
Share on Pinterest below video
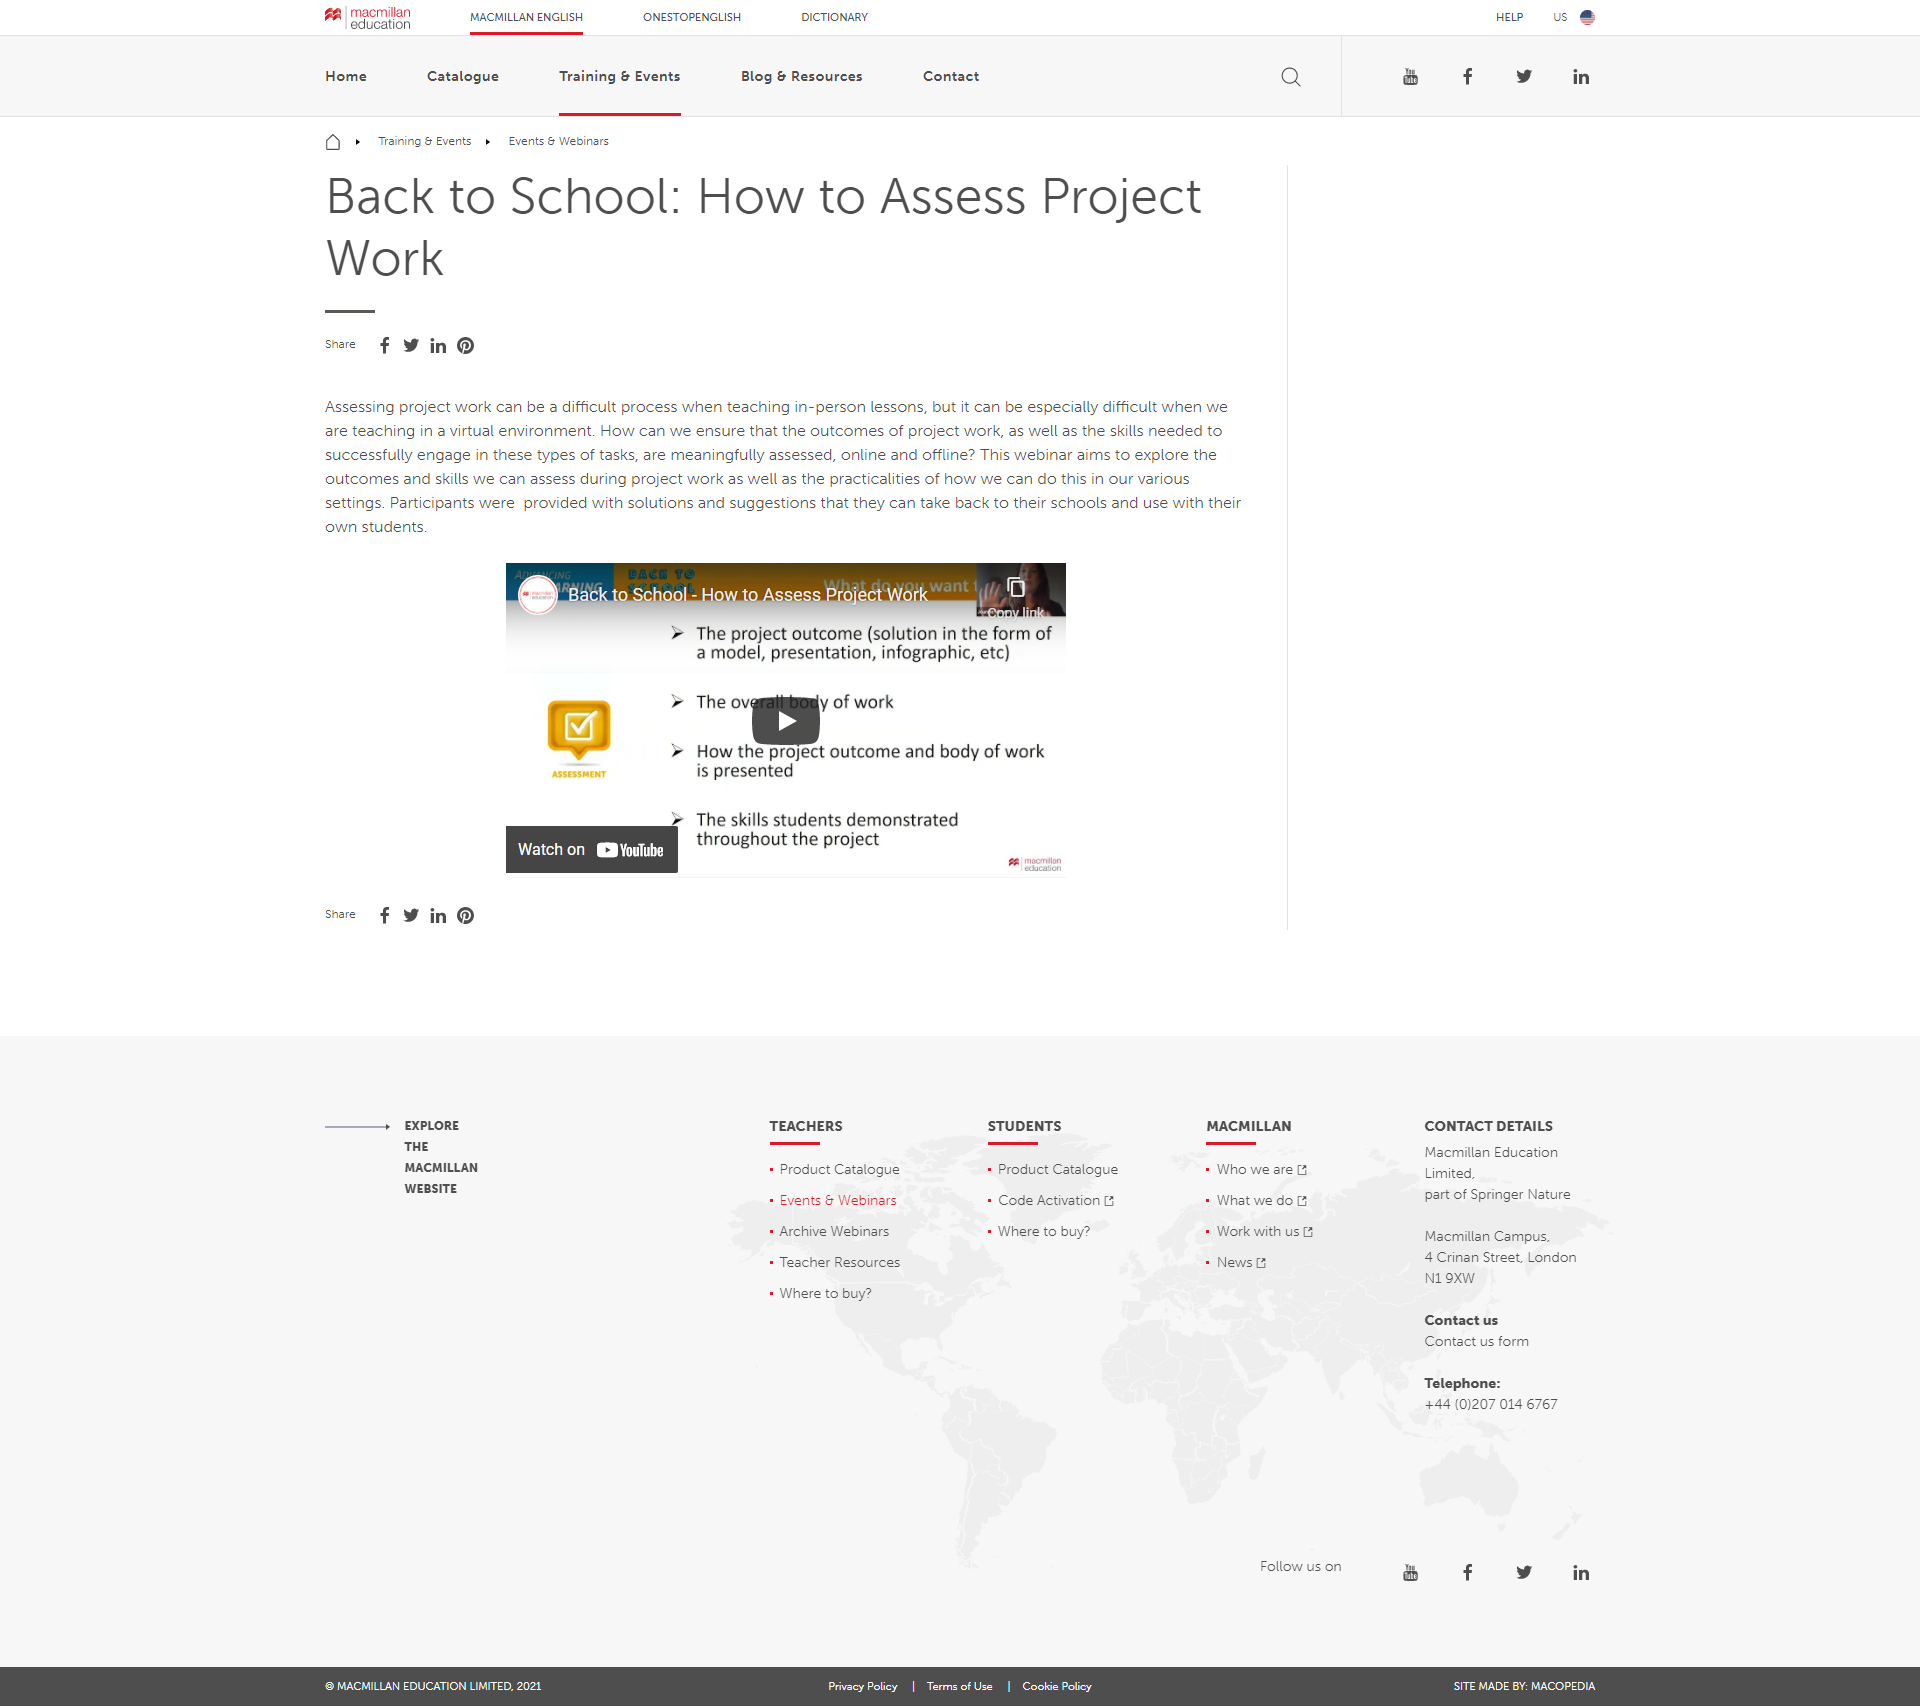[465, 916]
